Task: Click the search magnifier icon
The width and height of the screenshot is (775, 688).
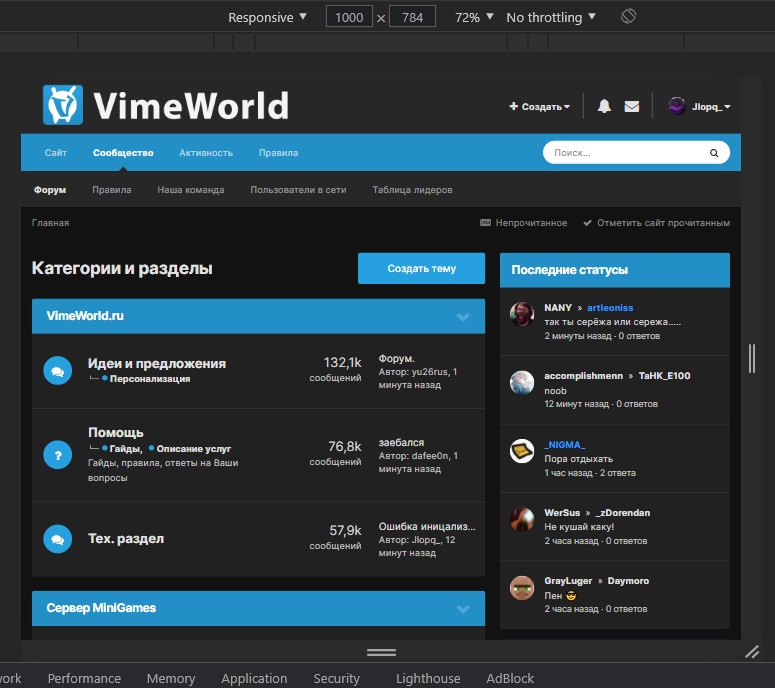Action: [x=714, y=153]
